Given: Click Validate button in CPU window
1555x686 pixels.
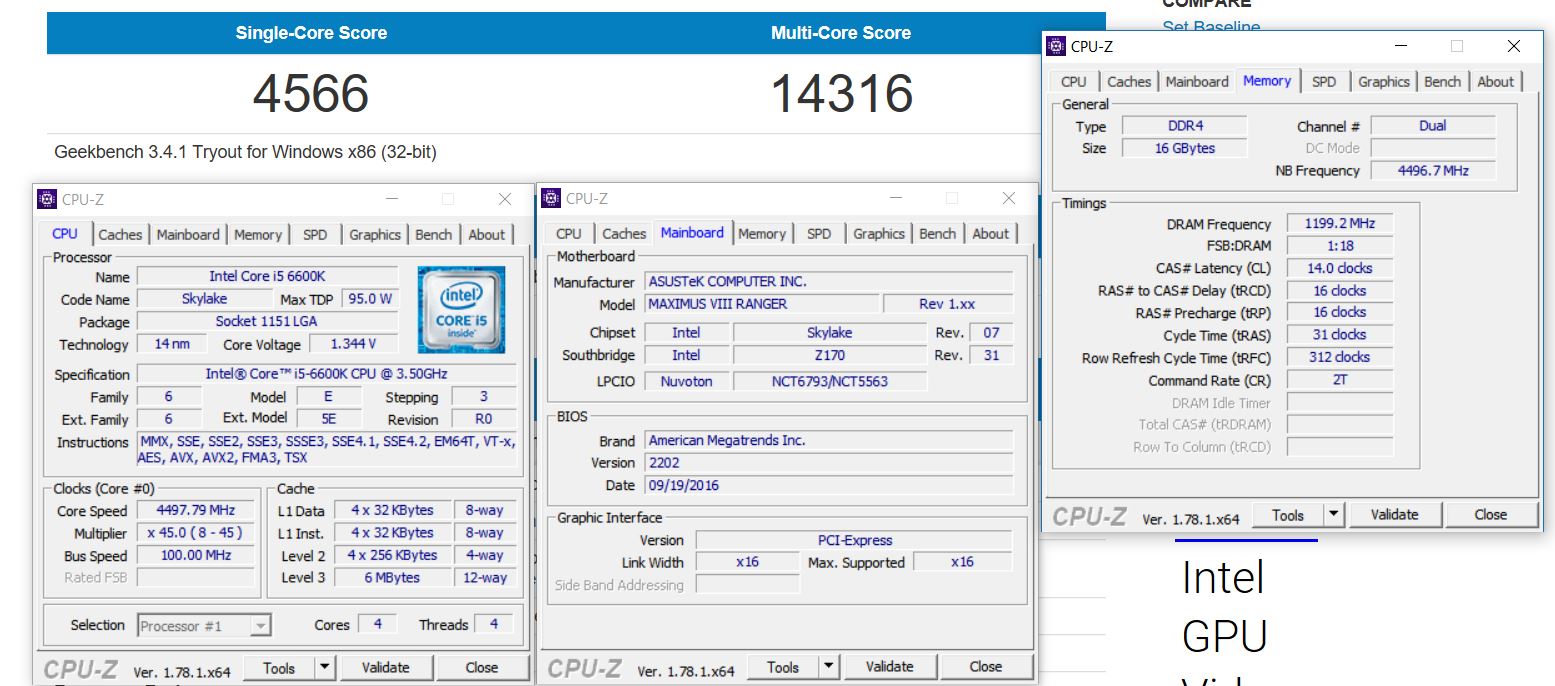Looking at the screenshot, I should (x=386, y=668).
